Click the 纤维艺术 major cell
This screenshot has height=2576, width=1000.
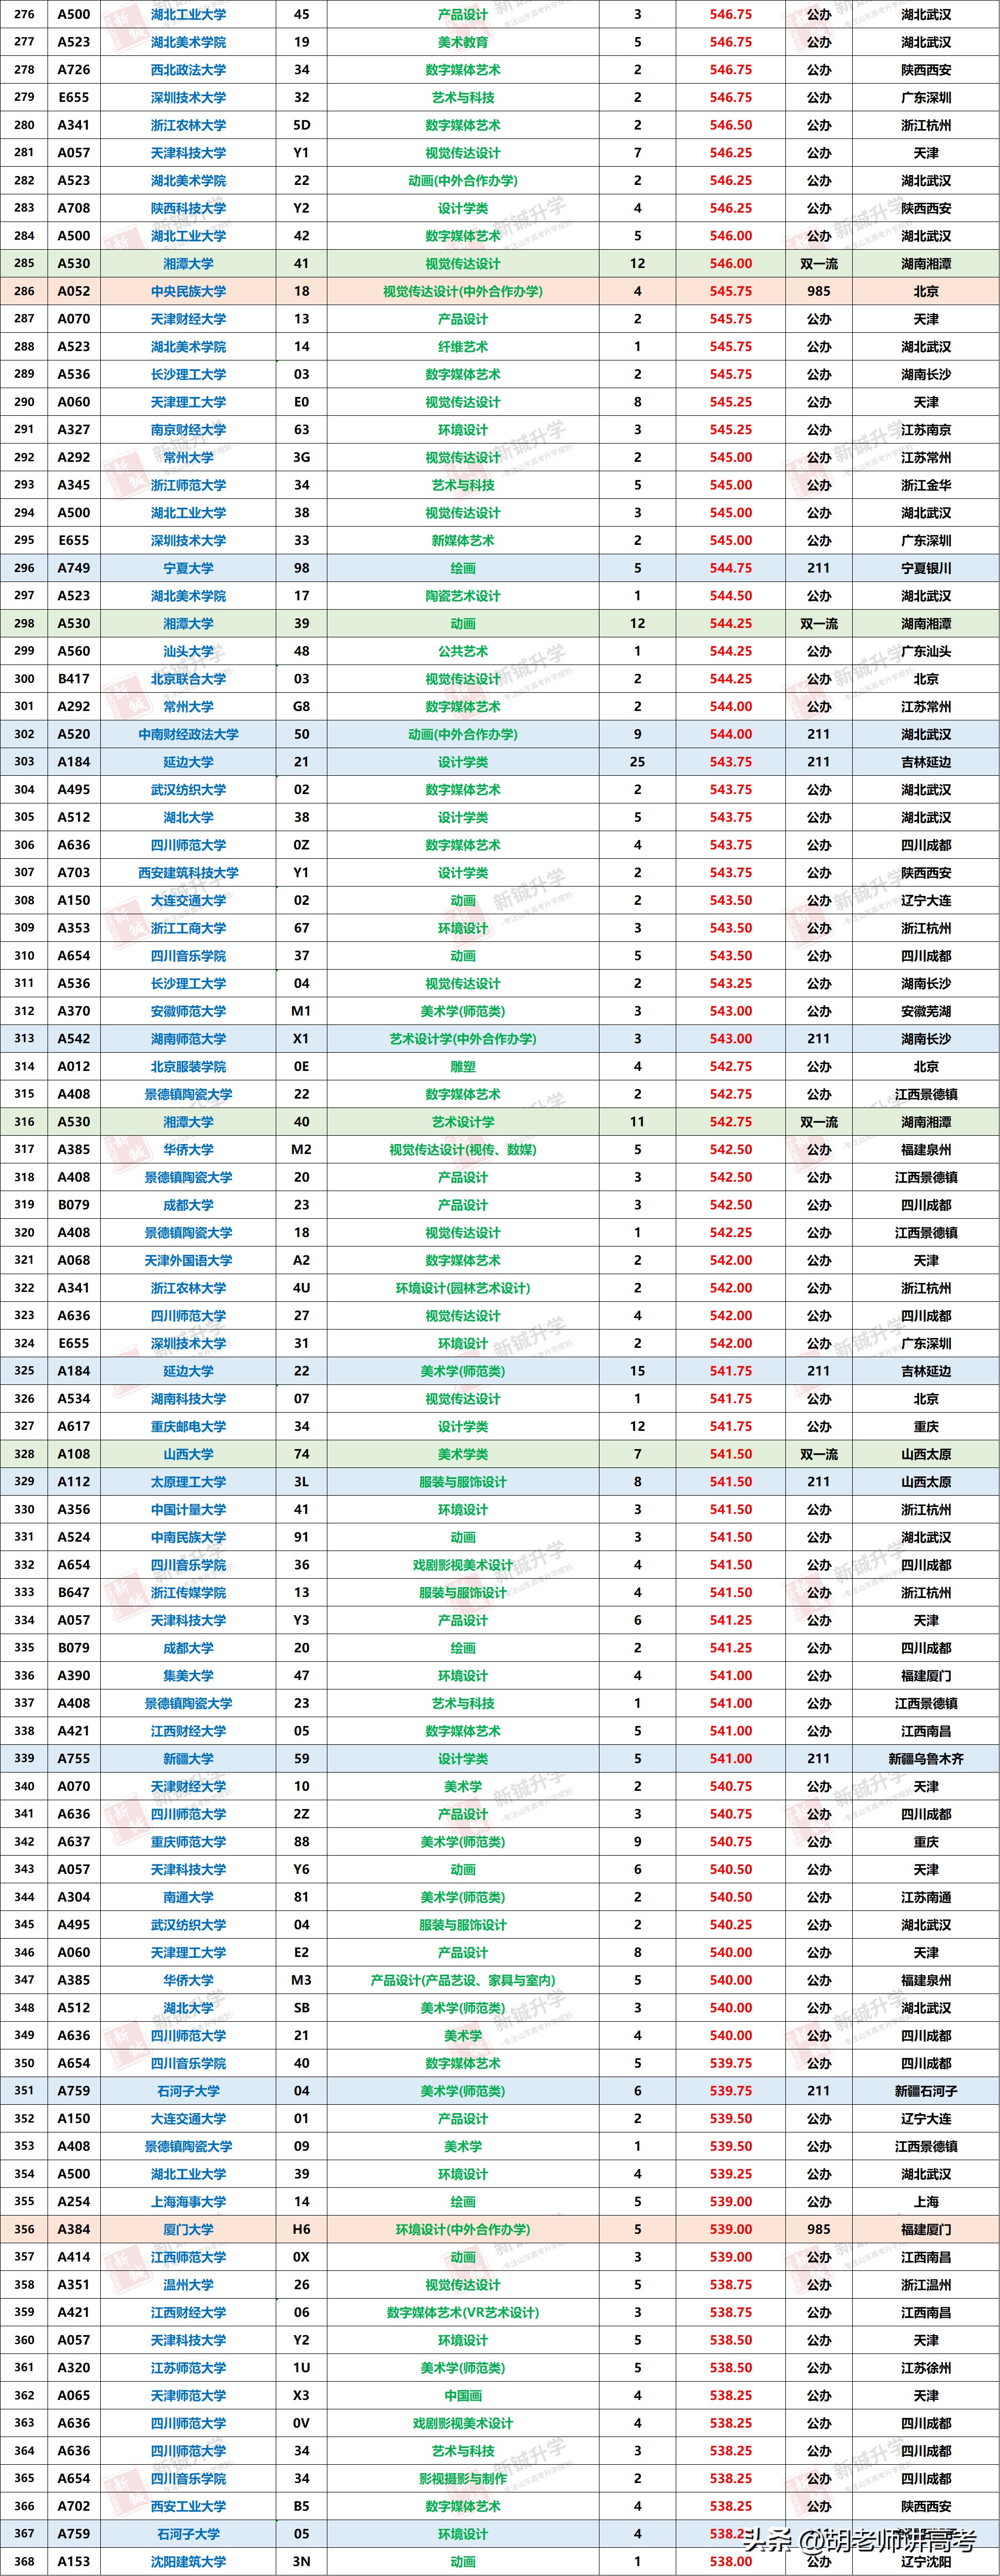[x=463, y=347]
